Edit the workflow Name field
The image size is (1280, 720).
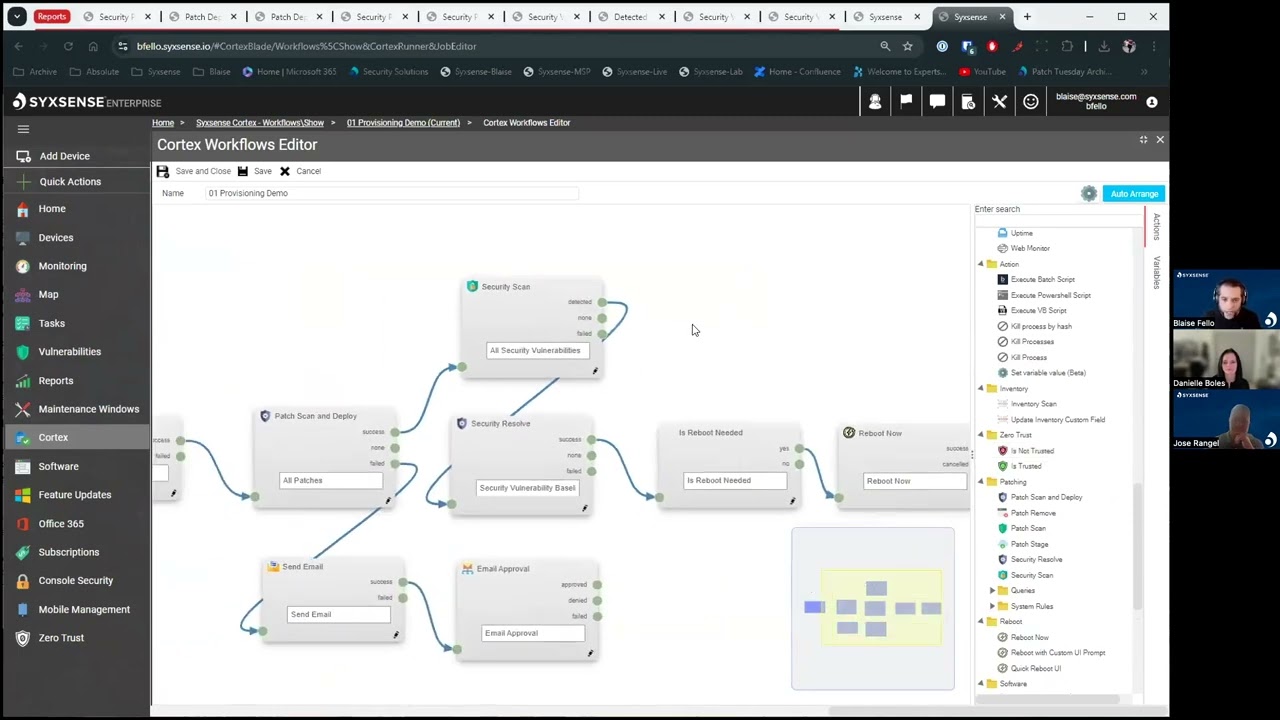click(x=392, y=193)
